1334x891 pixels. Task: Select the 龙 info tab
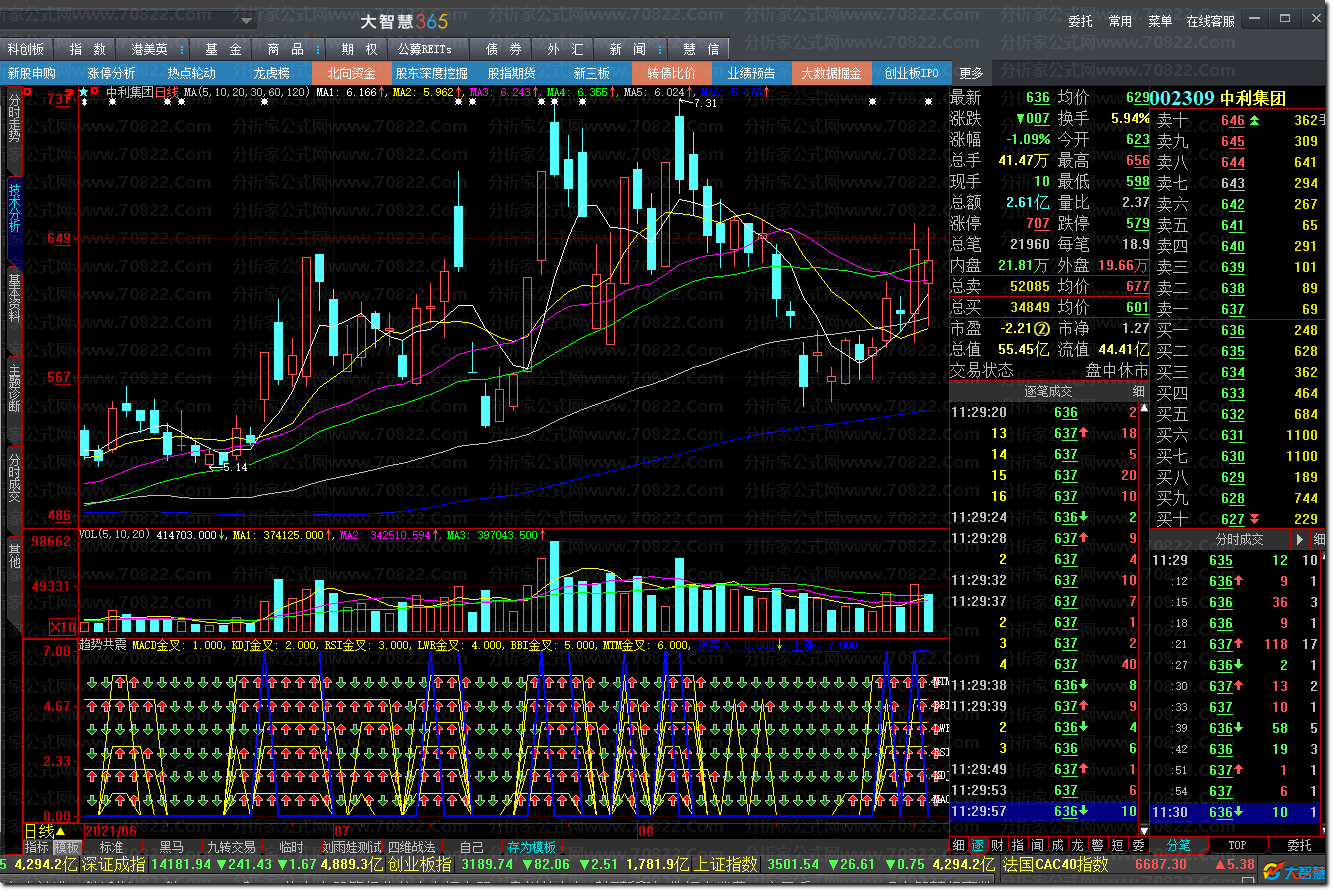coord(1077,845)
